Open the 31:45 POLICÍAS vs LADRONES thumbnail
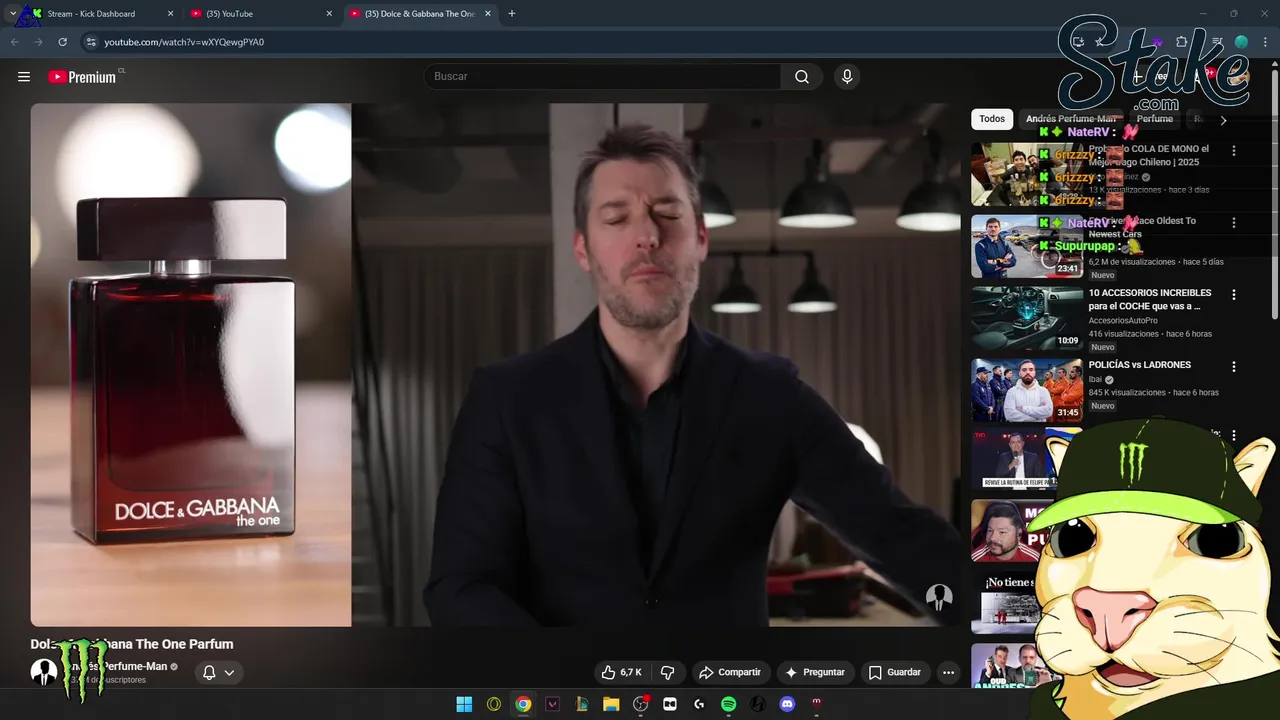This screenshot has height=720, width=1280. pyautogui.click(x=1027, y=390)
